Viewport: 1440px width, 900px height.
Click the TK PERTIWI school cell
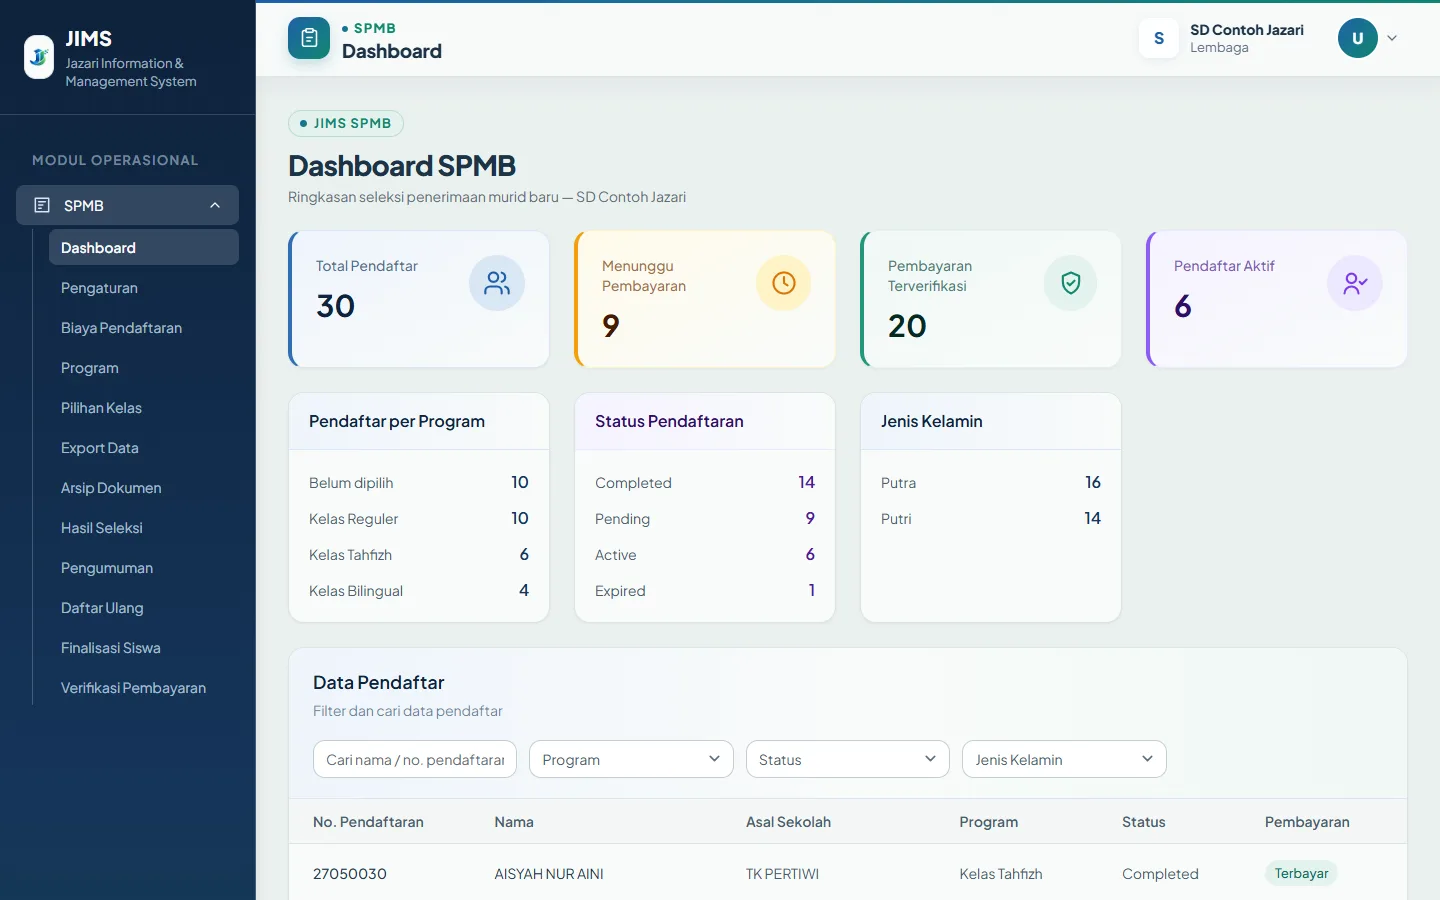pyautogui.click(x=782, y=873)
